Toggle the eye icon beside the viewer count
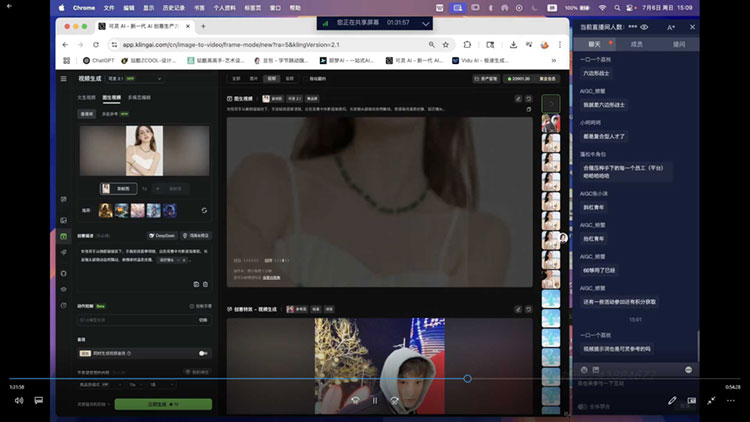The height and width of the screenshot is (422, 750). pos(644,27)
